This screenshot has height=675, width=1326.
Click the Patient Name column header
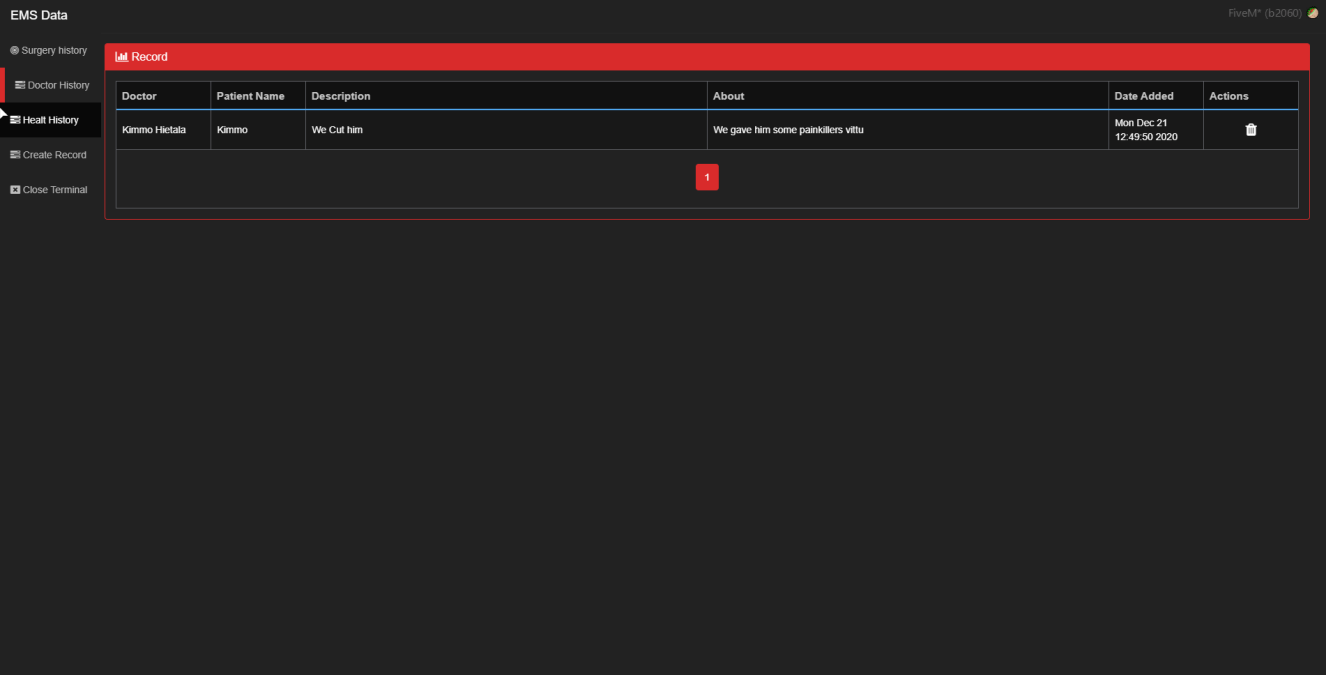[250, 96]
